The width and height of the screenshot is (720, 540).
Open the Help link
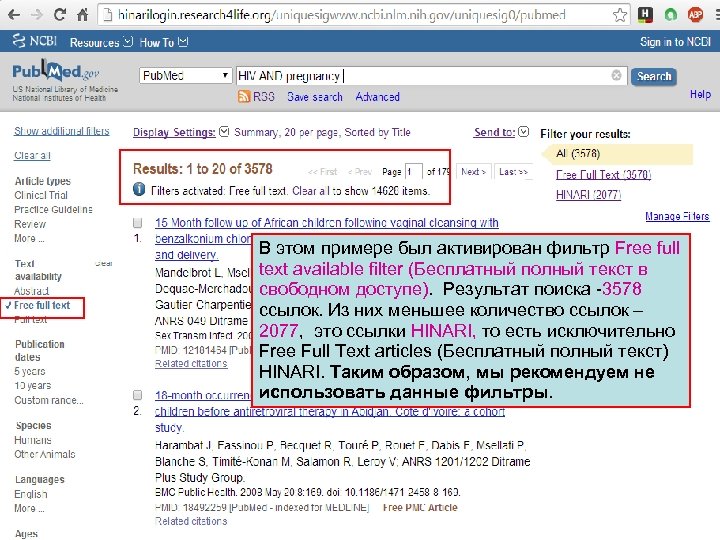(x=700, y=94)
